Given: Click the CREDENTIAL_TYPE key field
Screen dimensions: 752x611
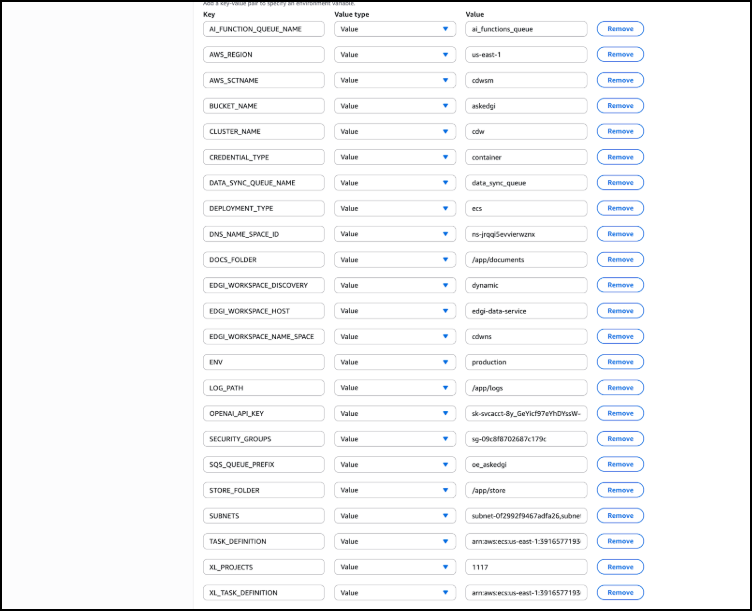Looking at the screenshot, I should click(264, 157).
